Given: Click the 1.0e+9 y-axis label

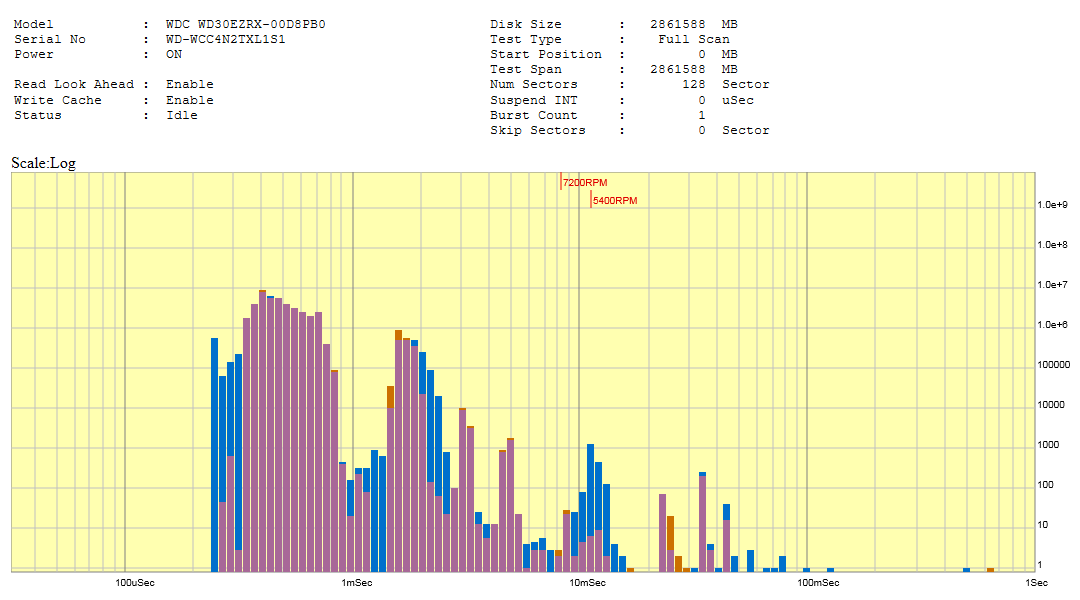Looking at the screenshot, I should point(1053,204).
